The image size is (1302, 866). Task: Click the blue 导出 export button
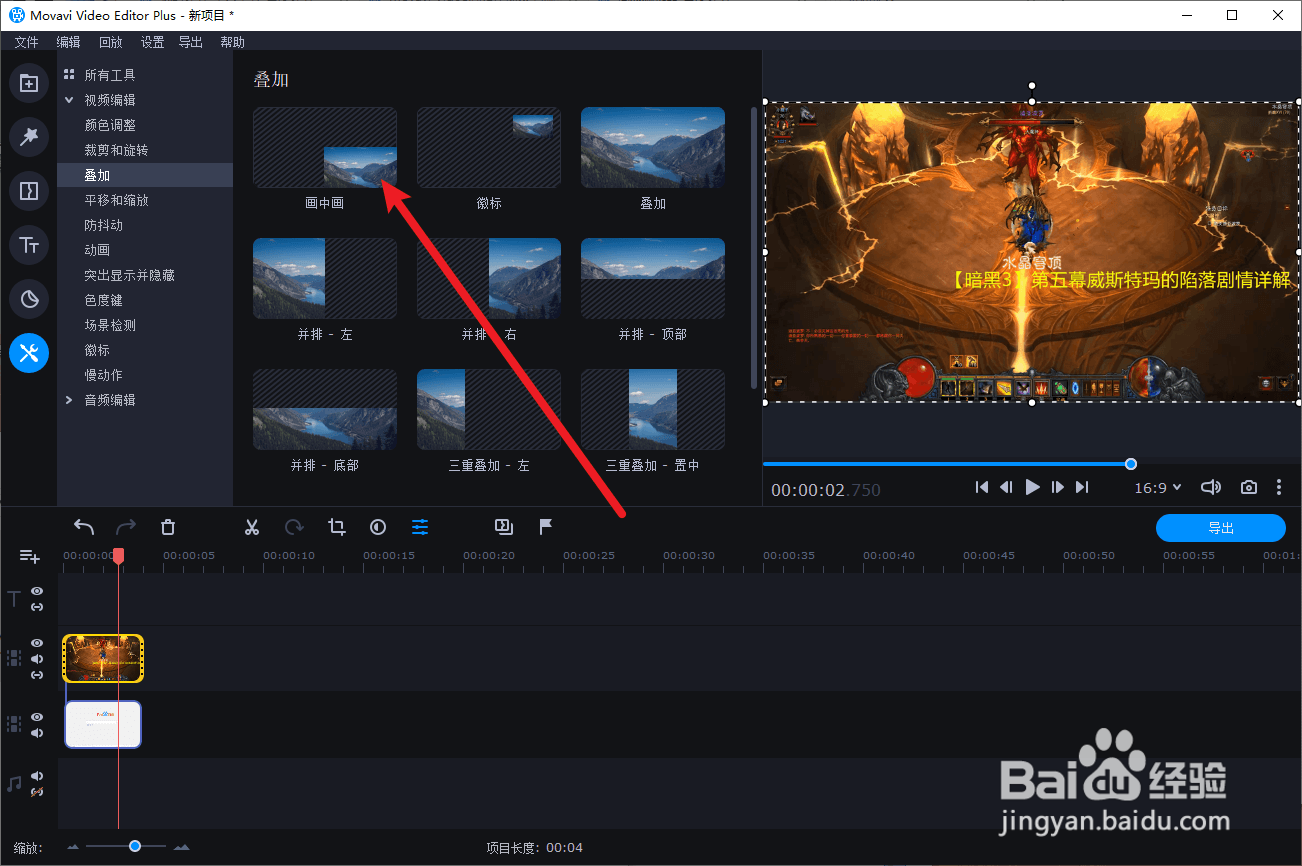pos(1220,528)
